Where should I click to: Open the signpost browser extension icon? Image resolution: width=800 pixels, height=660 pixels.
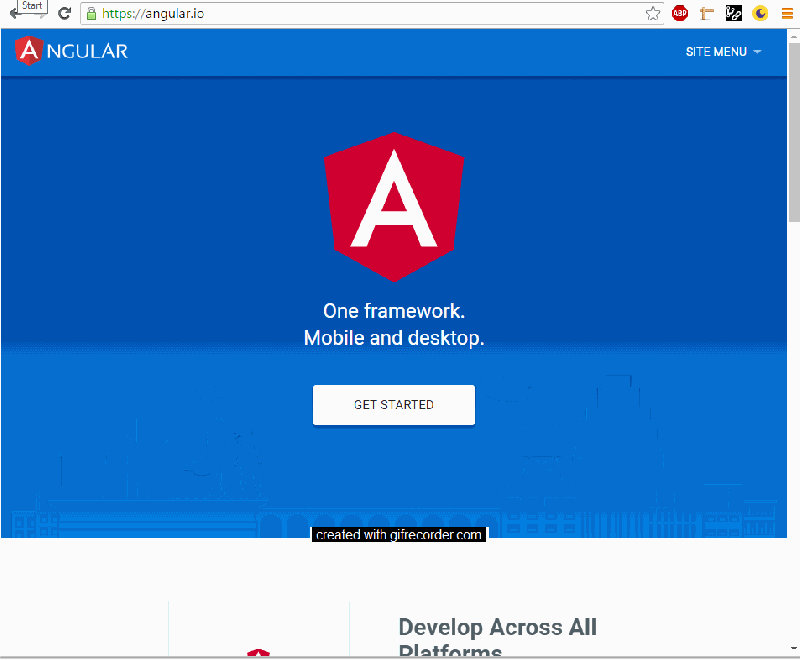707,13
